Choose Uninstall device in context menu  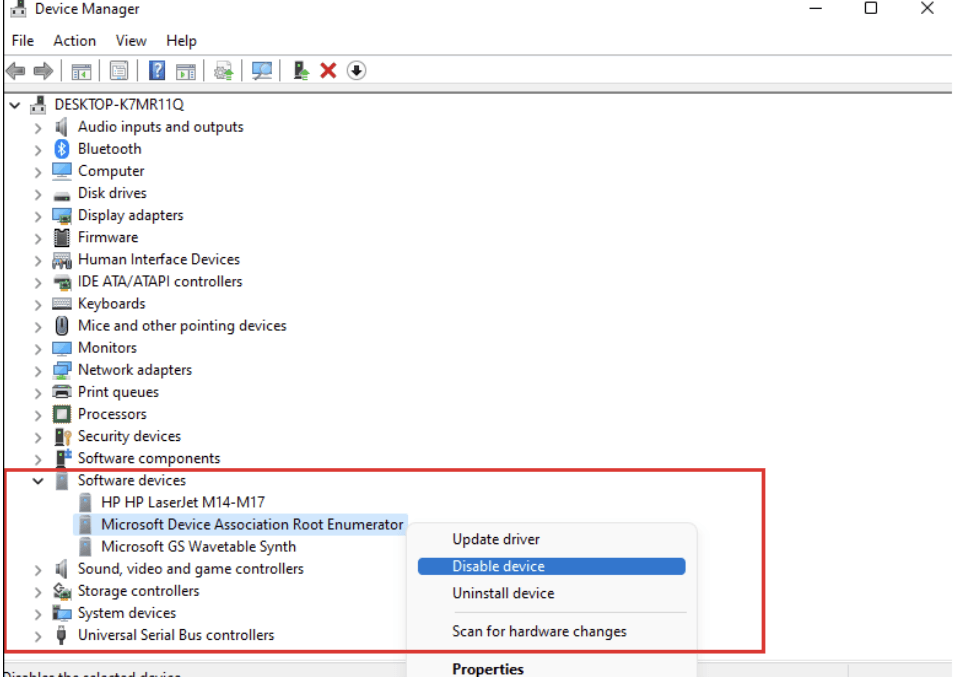503,593
